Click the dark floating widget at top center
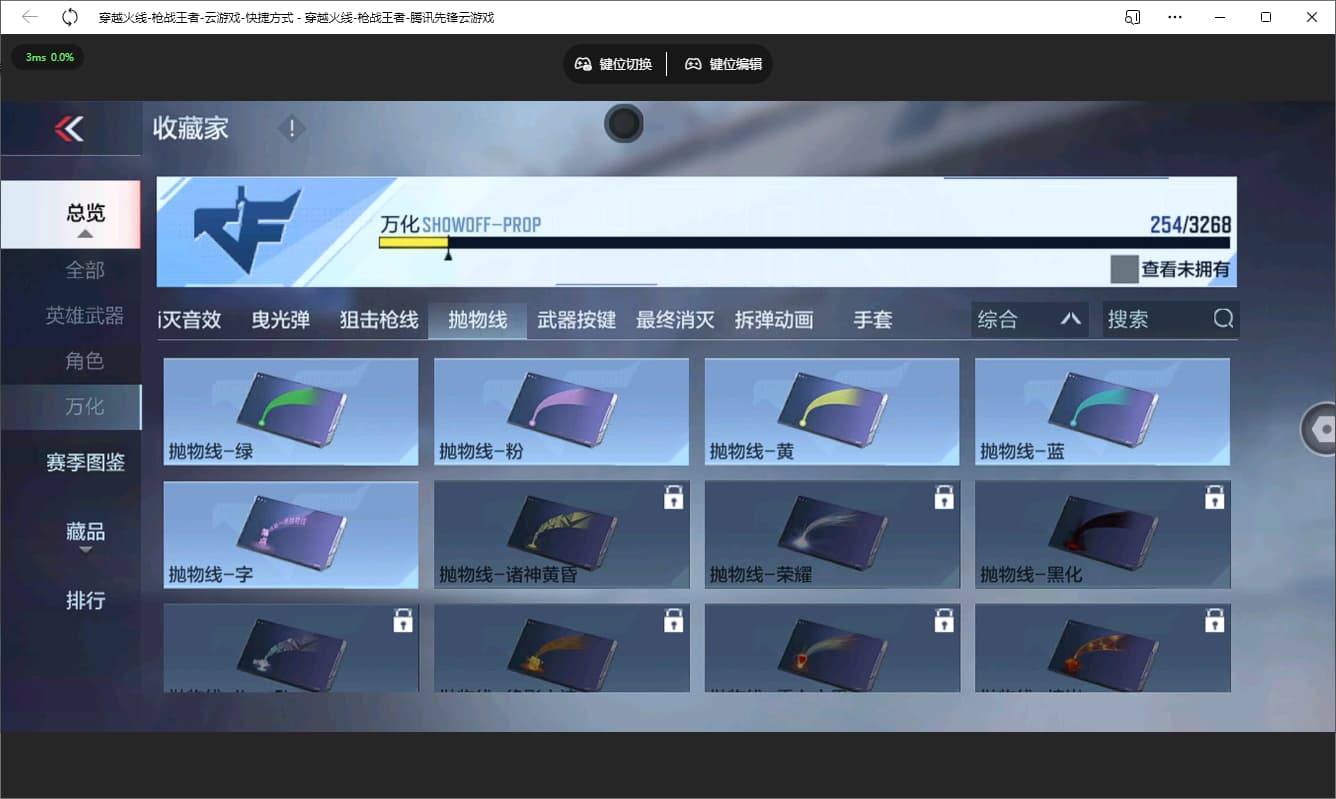The image size is (1336, 799). tap(623, 124)
